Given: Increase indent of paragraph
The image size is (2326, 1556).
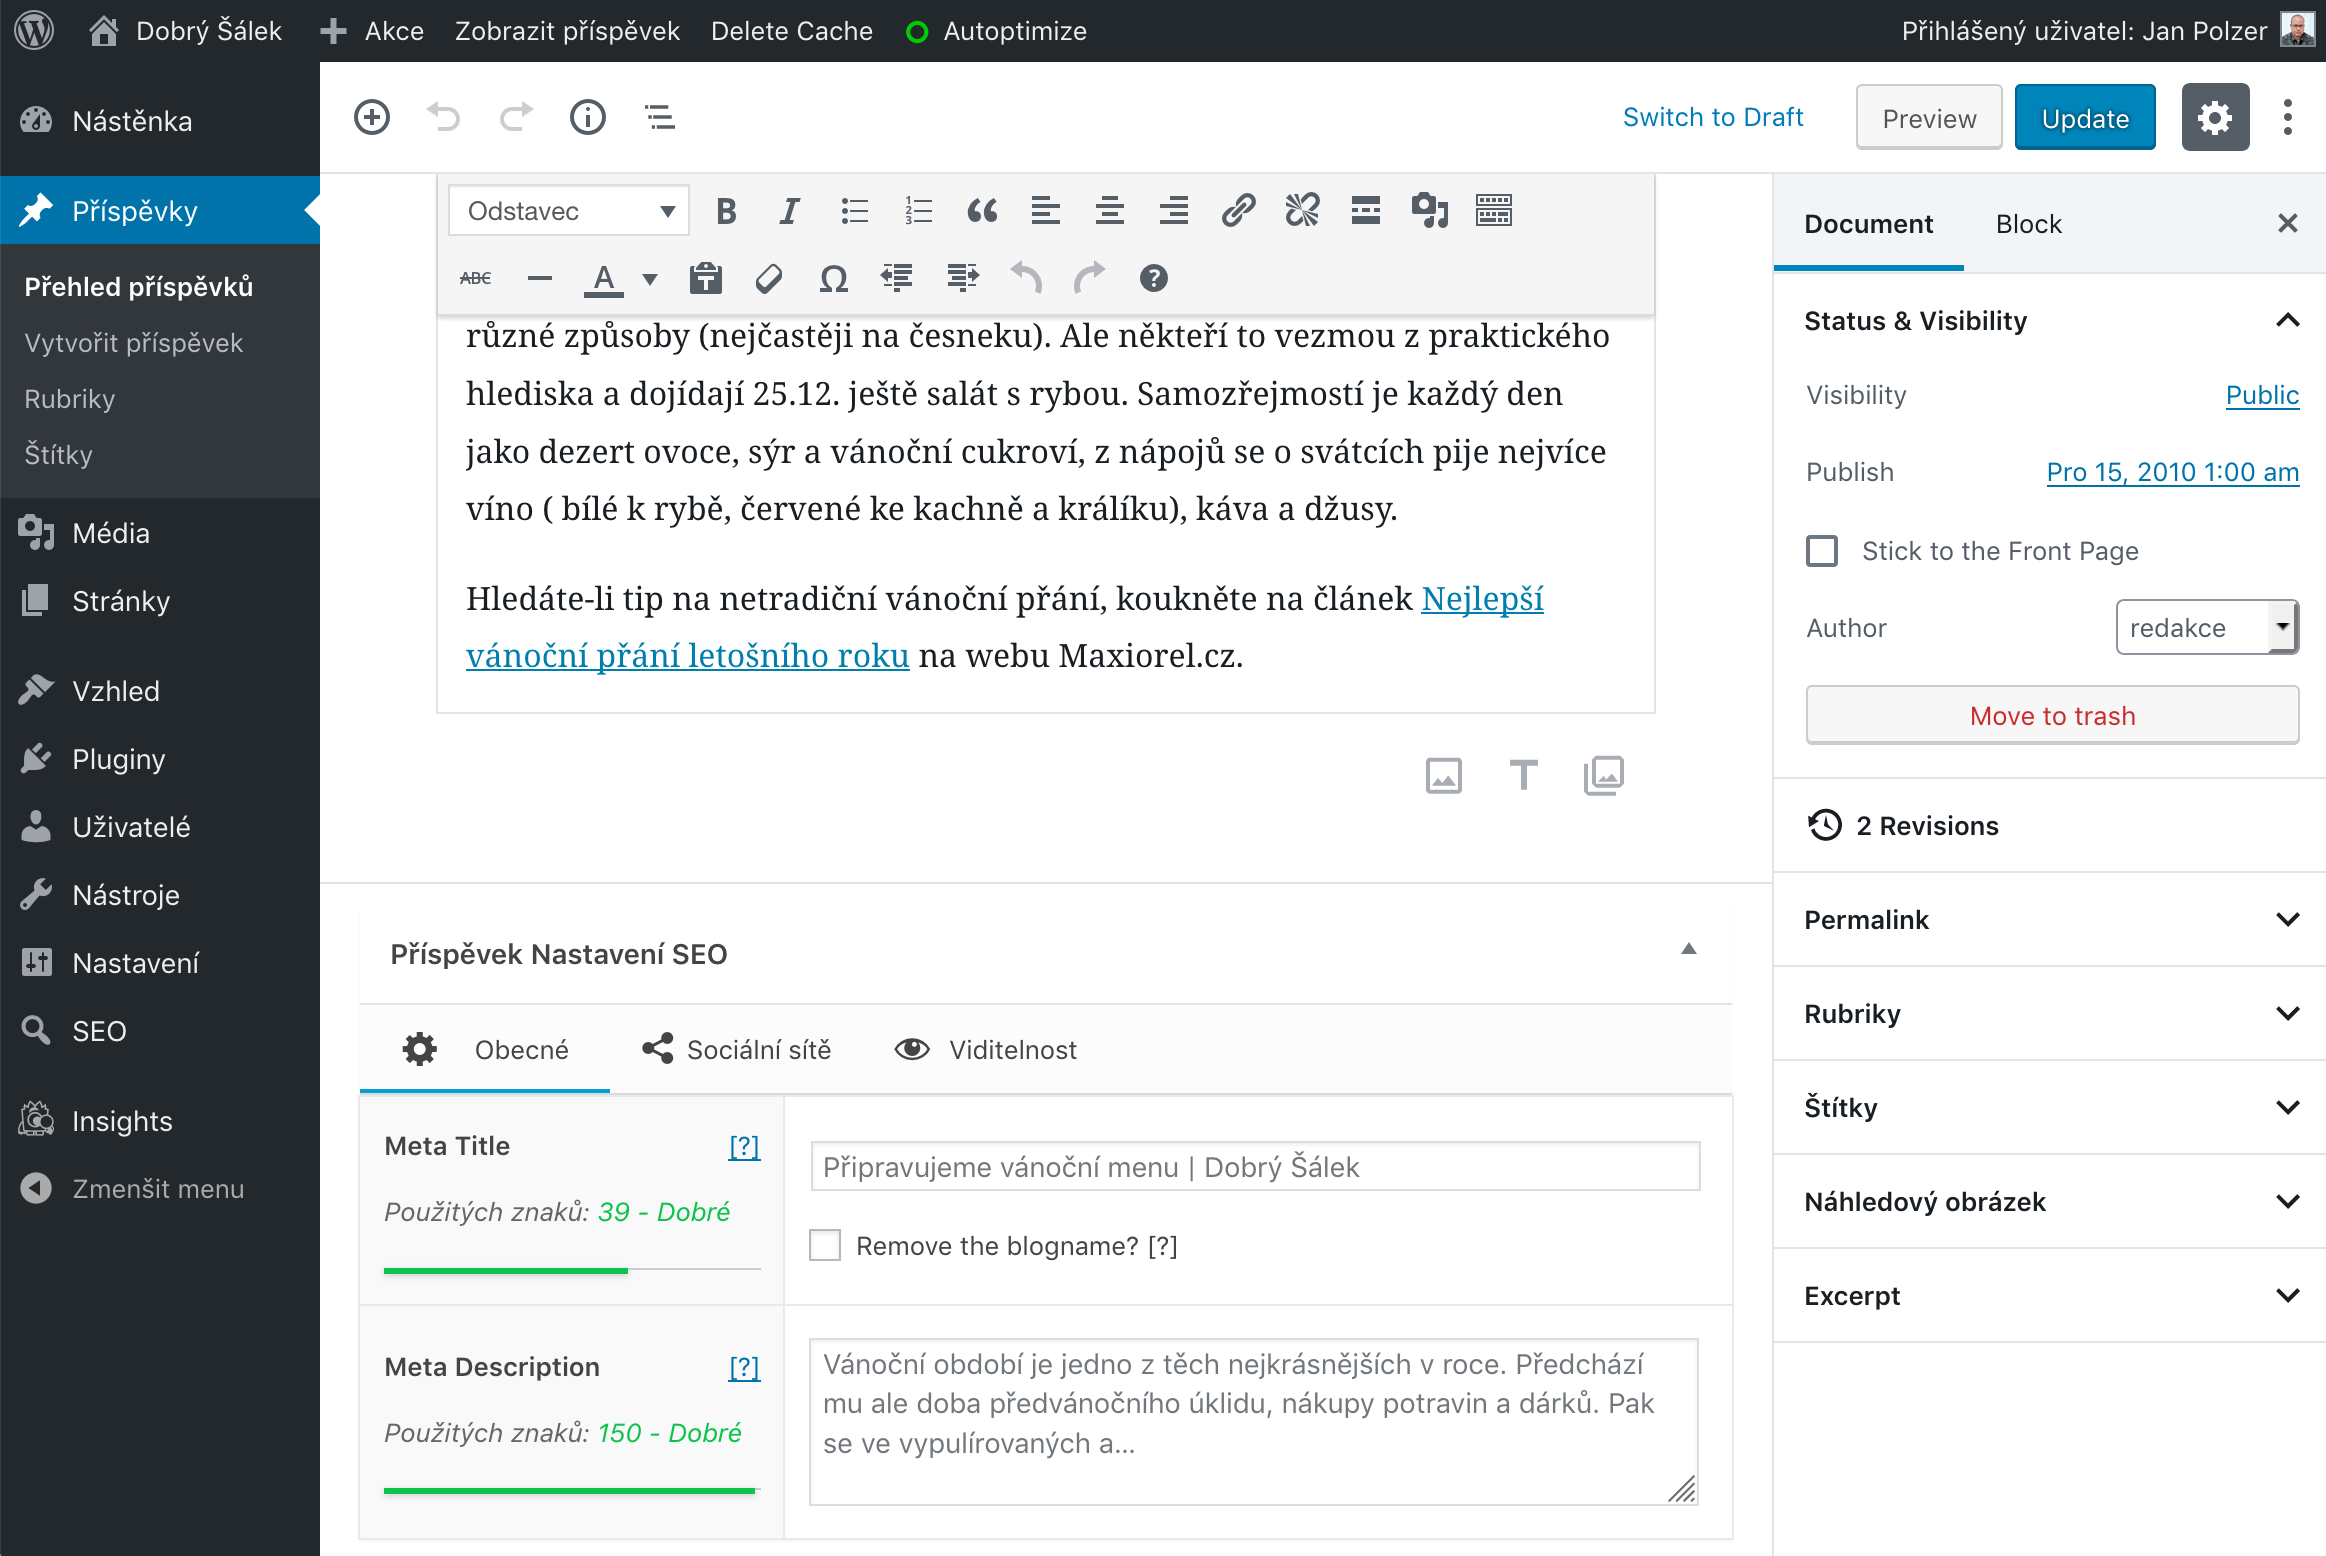Looking at the screenshot, I should 962,278.
